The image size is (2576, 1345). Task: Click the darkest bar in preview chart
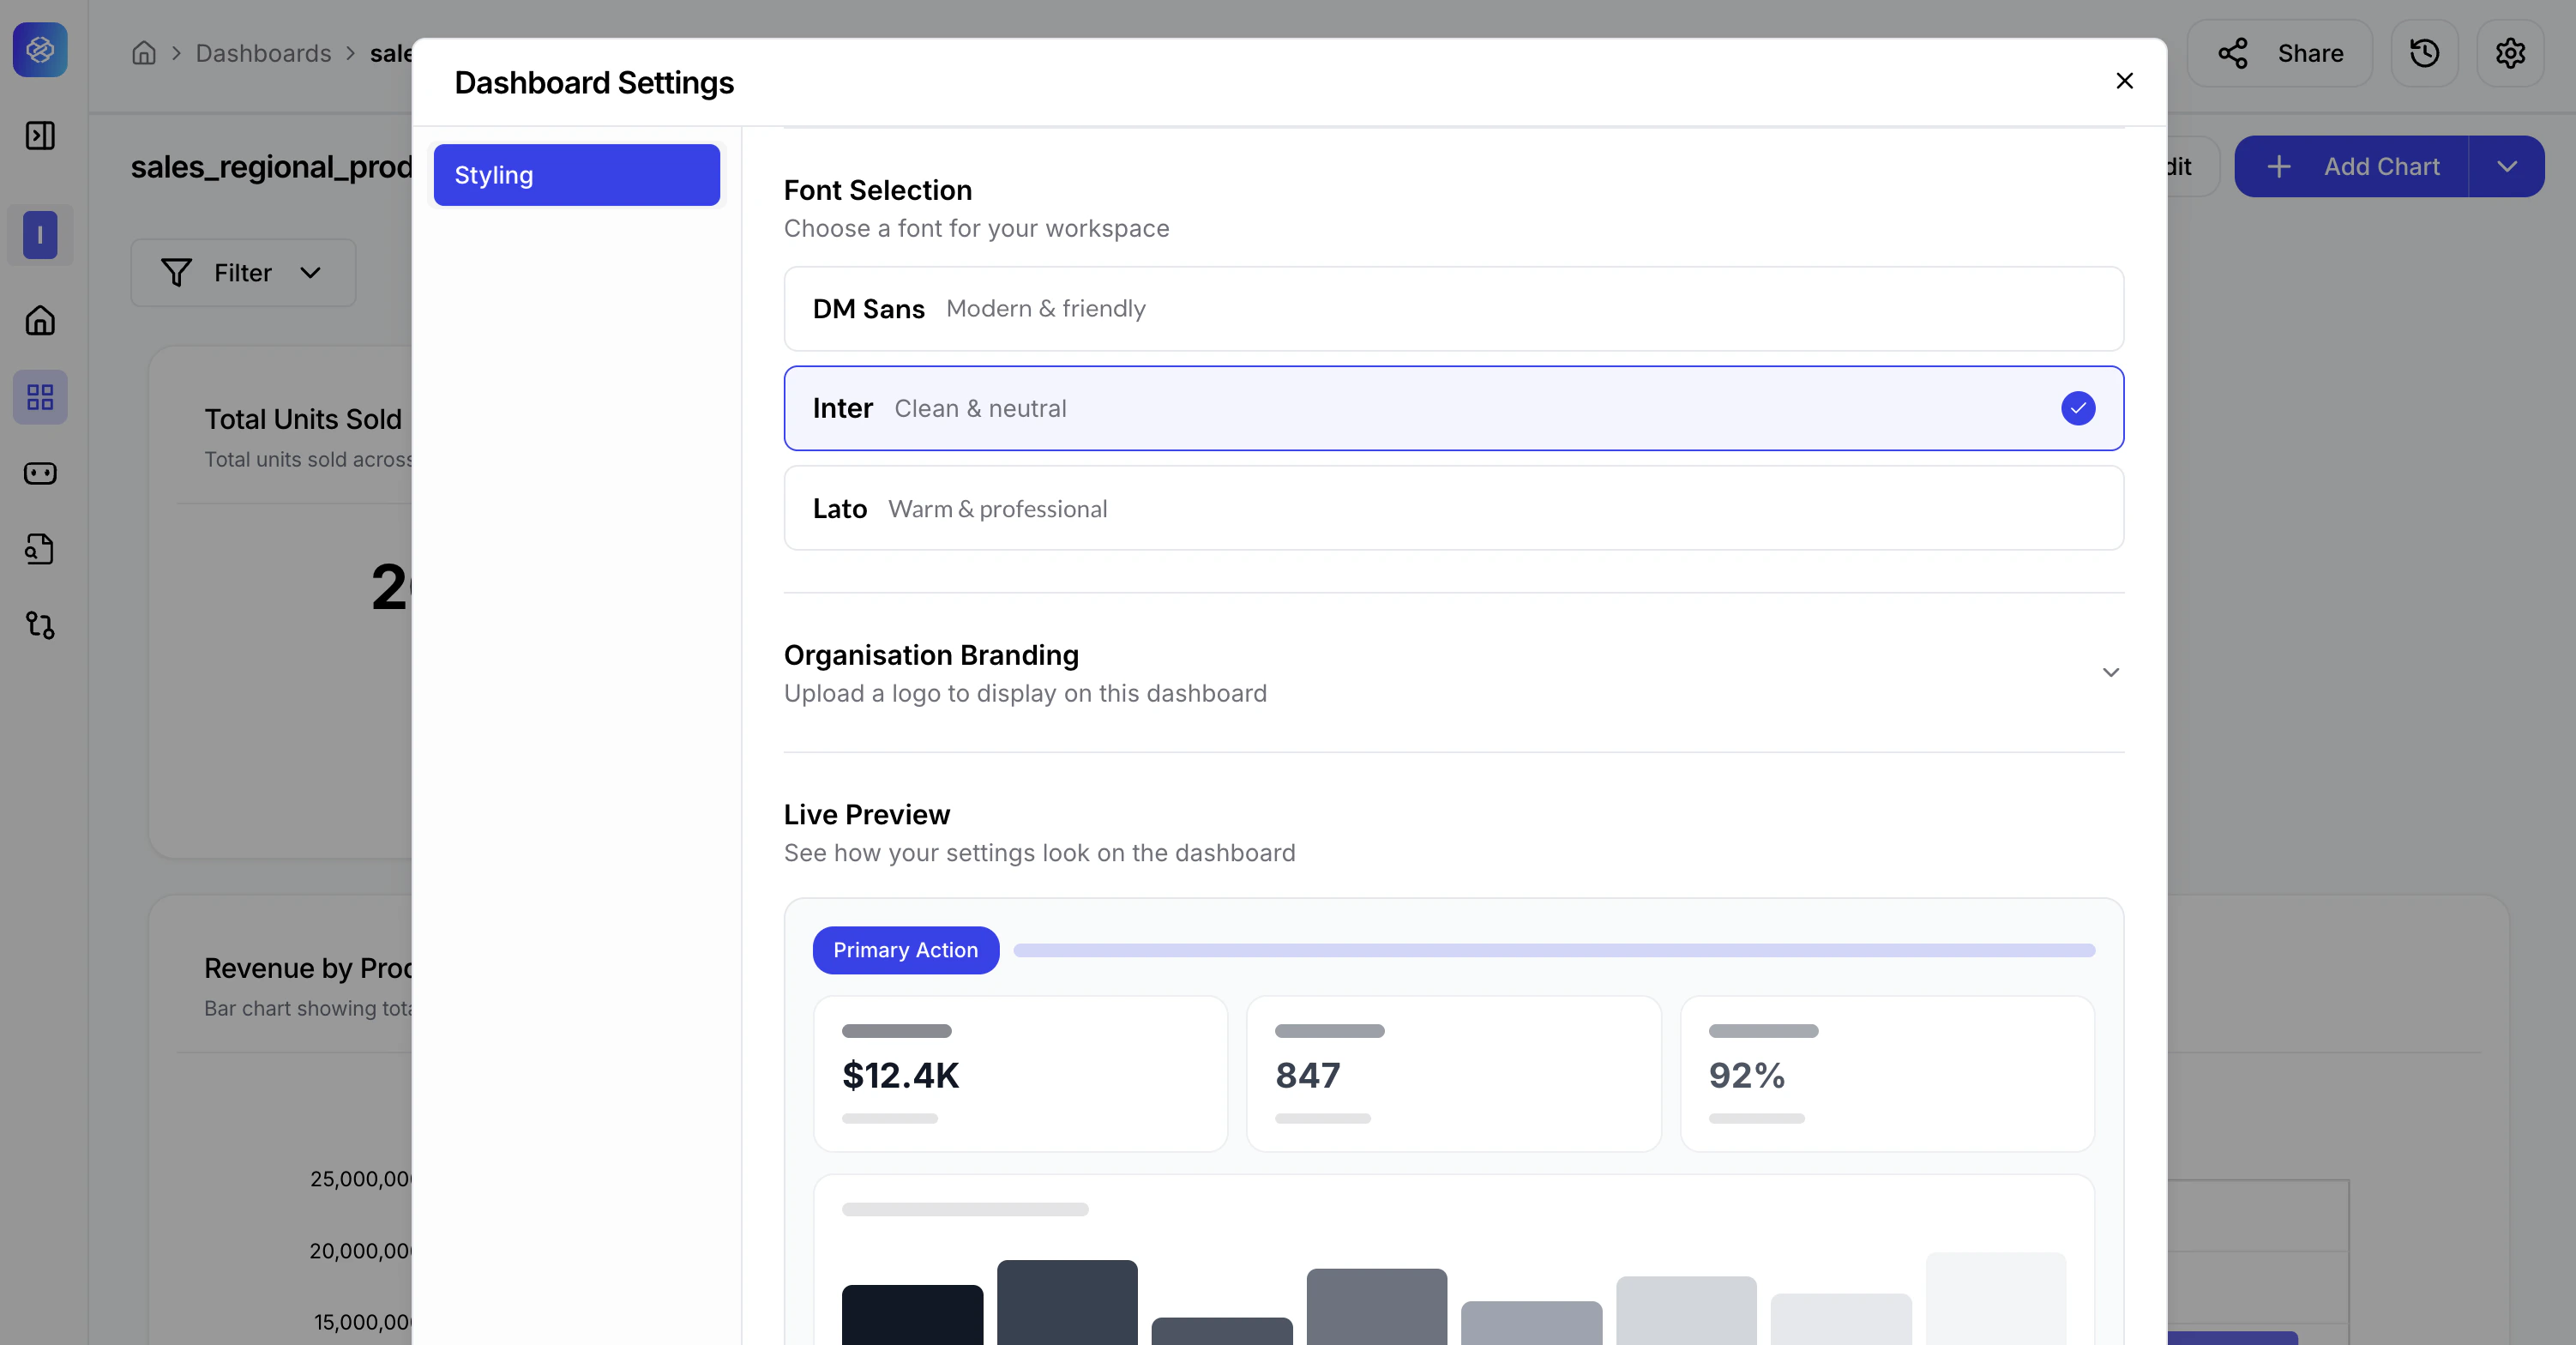[912, 1314]
